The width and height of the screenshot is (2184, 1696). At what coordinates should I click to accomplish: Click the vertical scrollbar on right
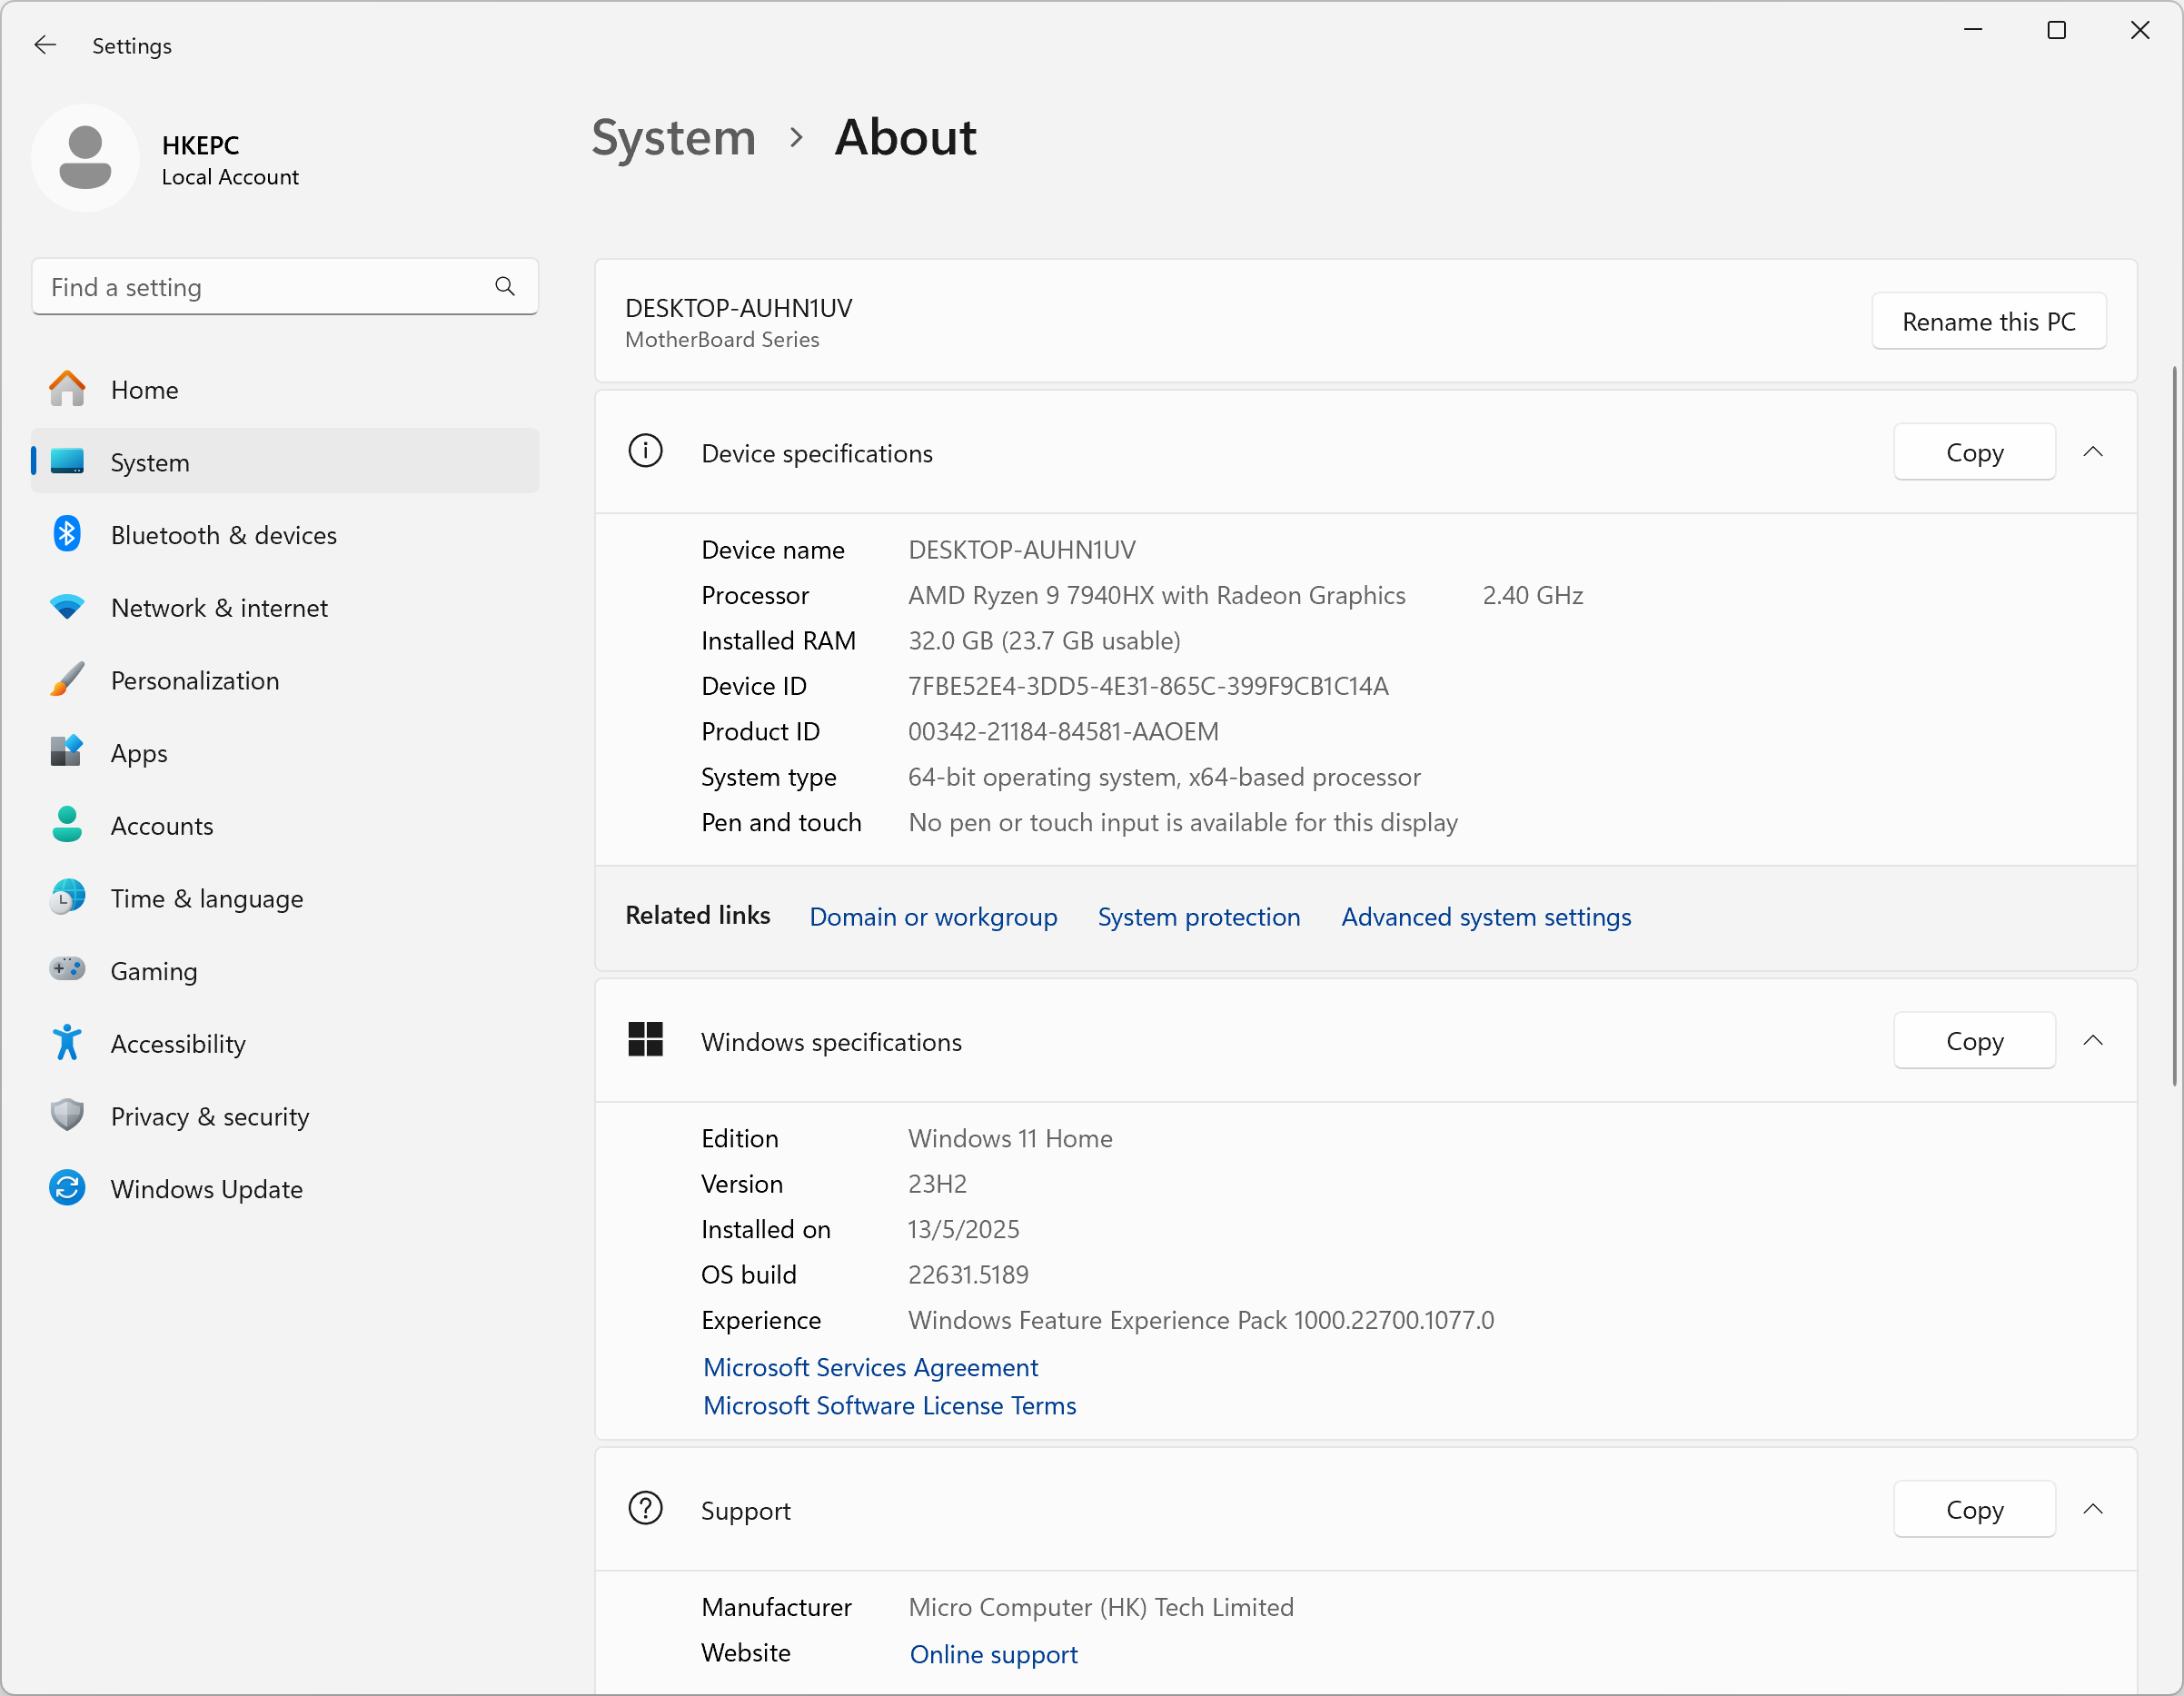(x=2175, y=725)
